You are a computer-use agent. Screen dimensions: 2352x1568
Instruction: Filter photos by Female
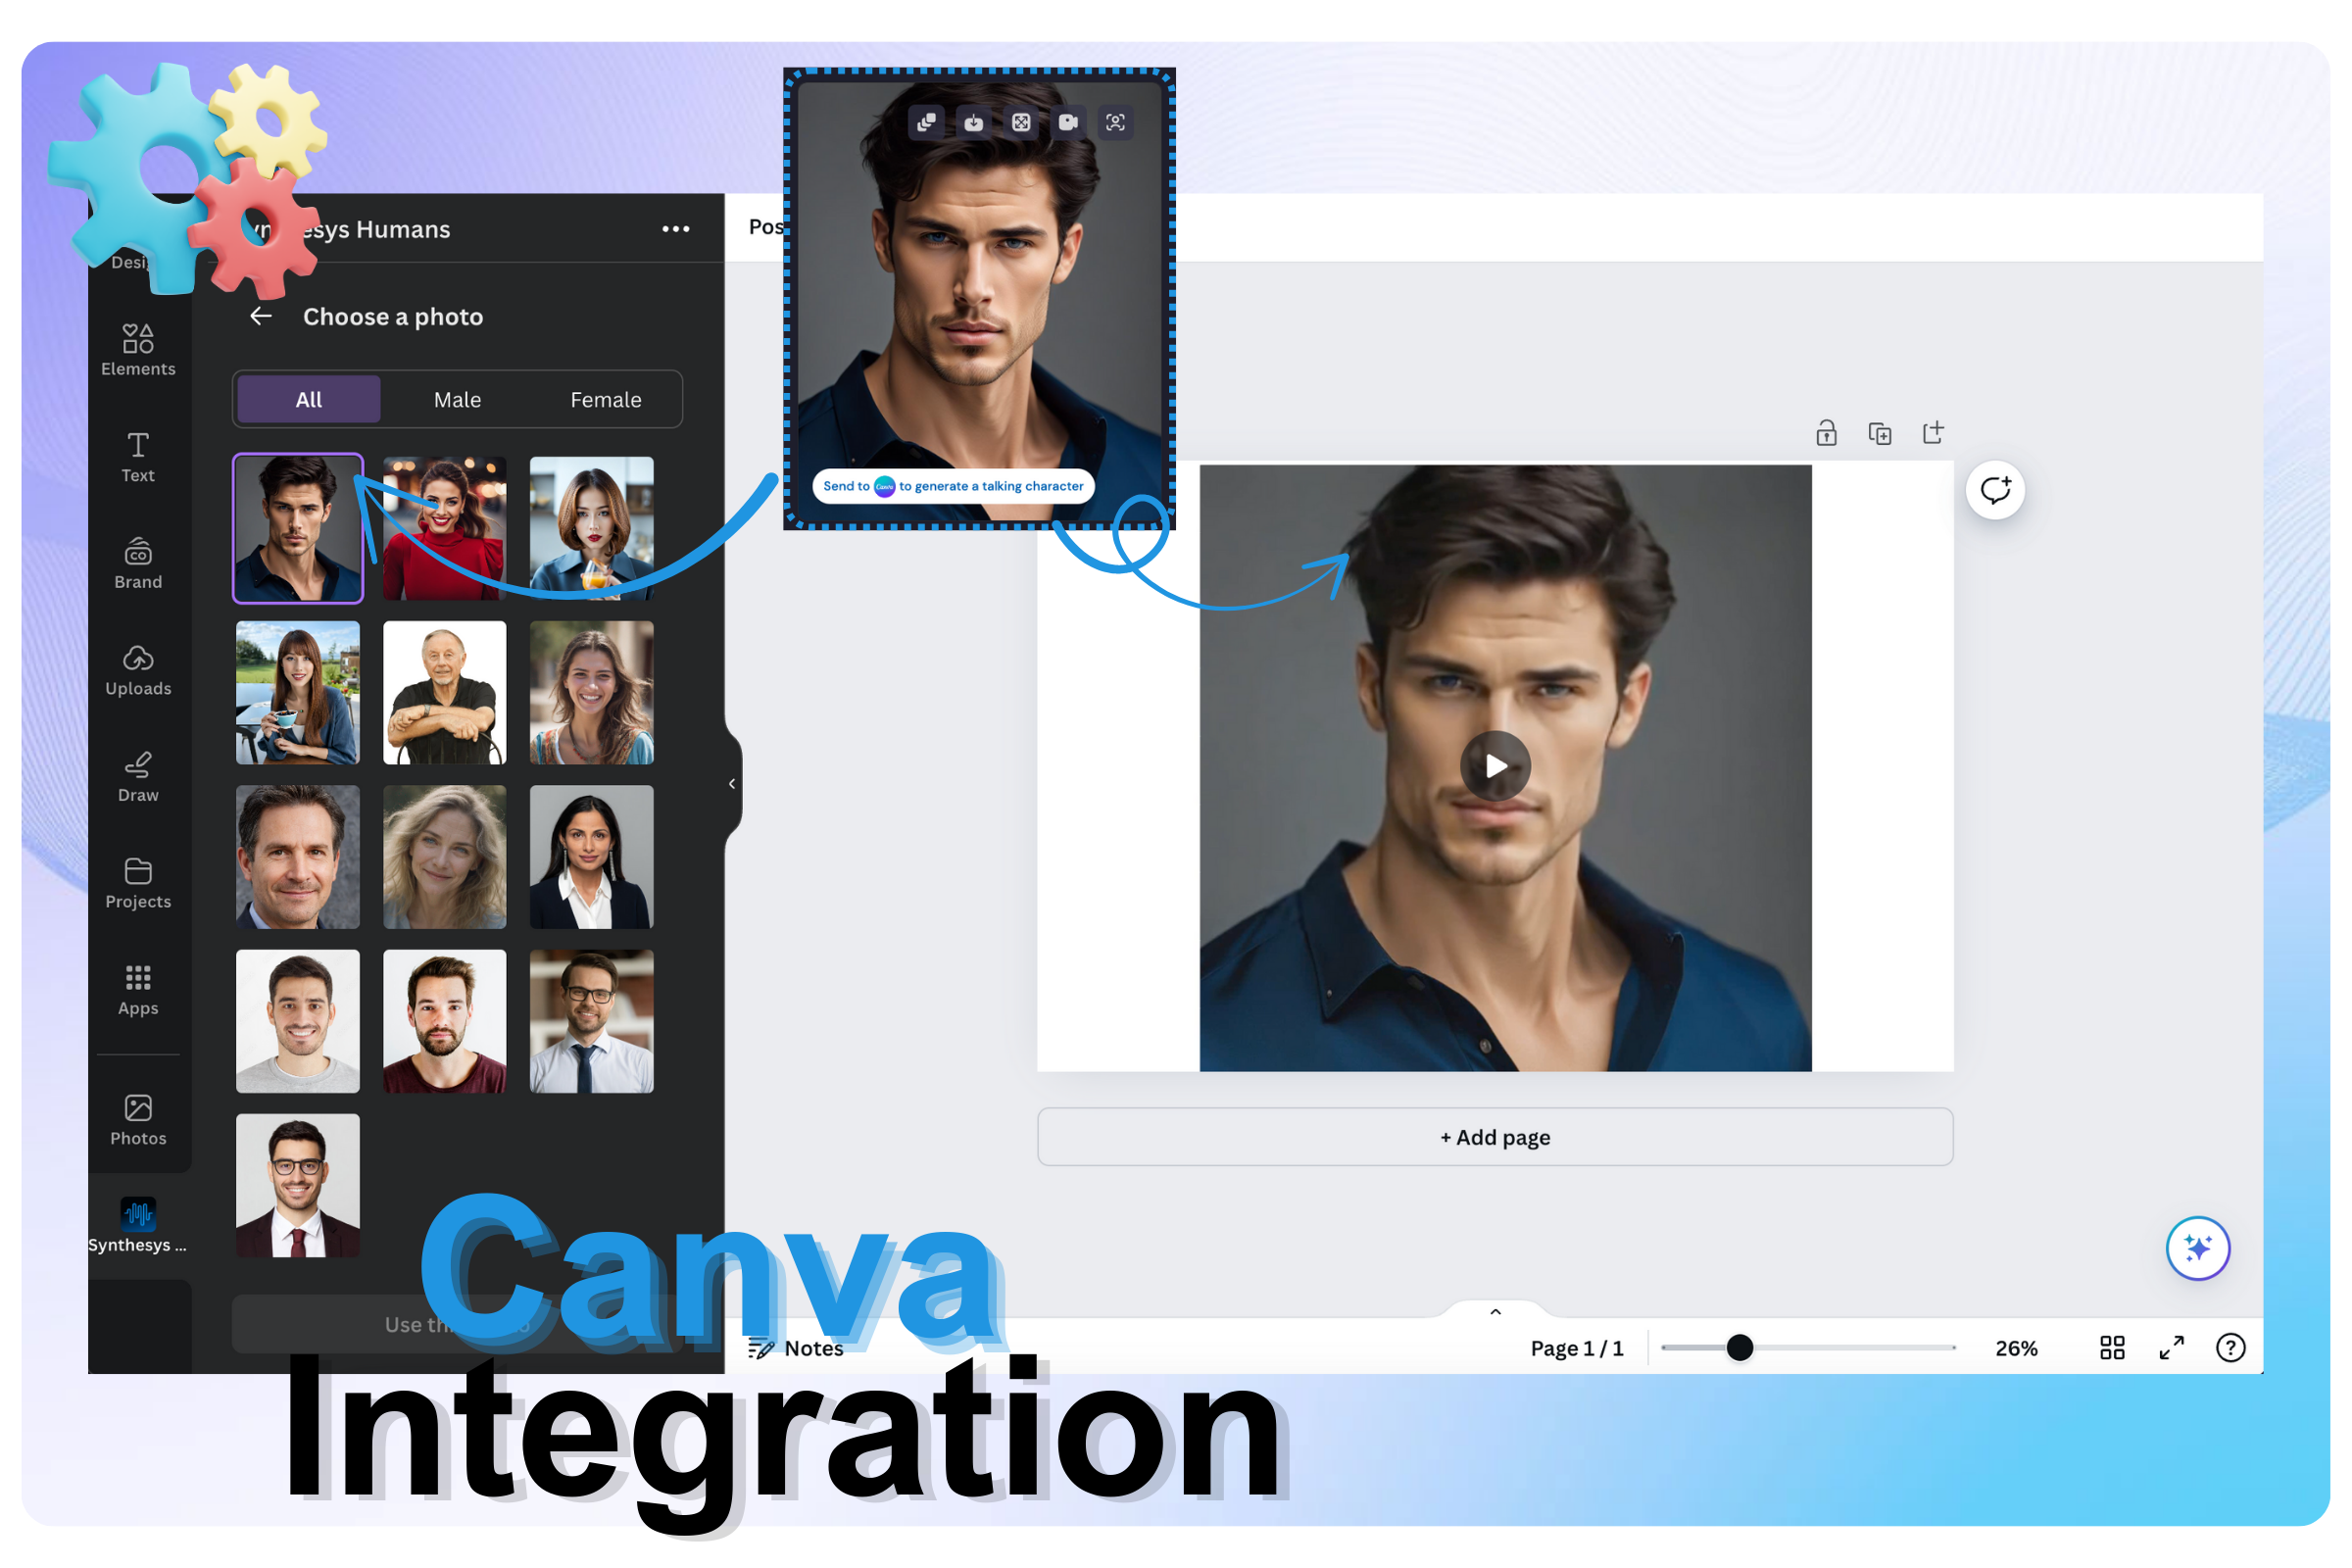coord(605,399)
